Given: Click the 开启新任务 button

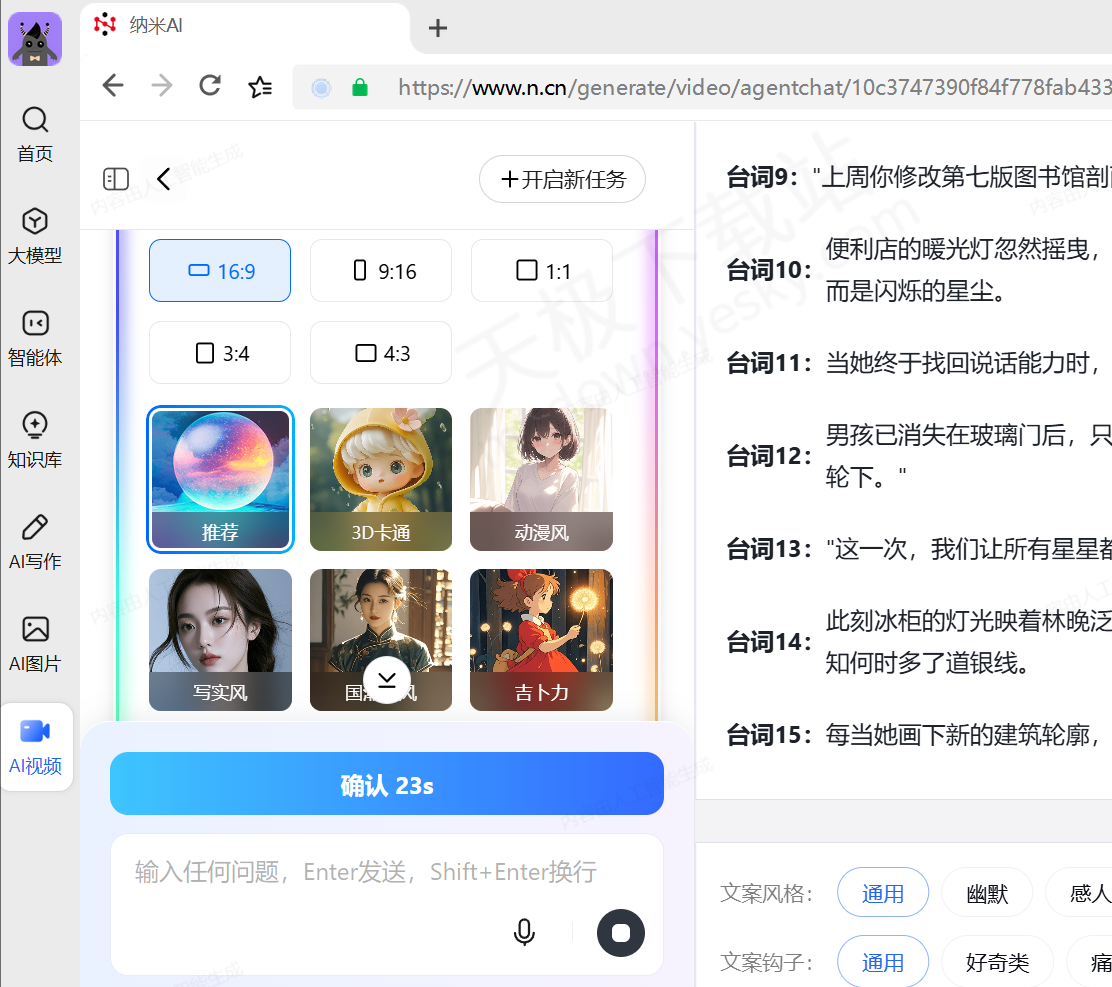Looking at the screenshot, I should click(x=562, y=180).
